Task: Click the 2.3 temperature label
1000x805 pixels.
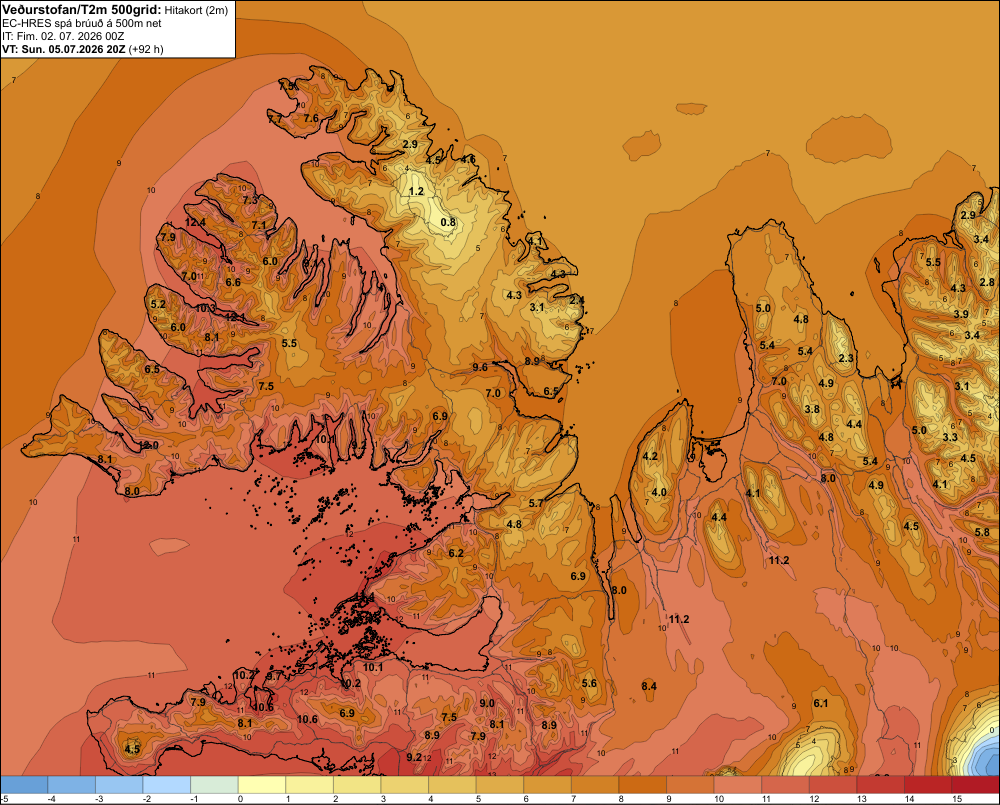Action: [x=846, y=358]
